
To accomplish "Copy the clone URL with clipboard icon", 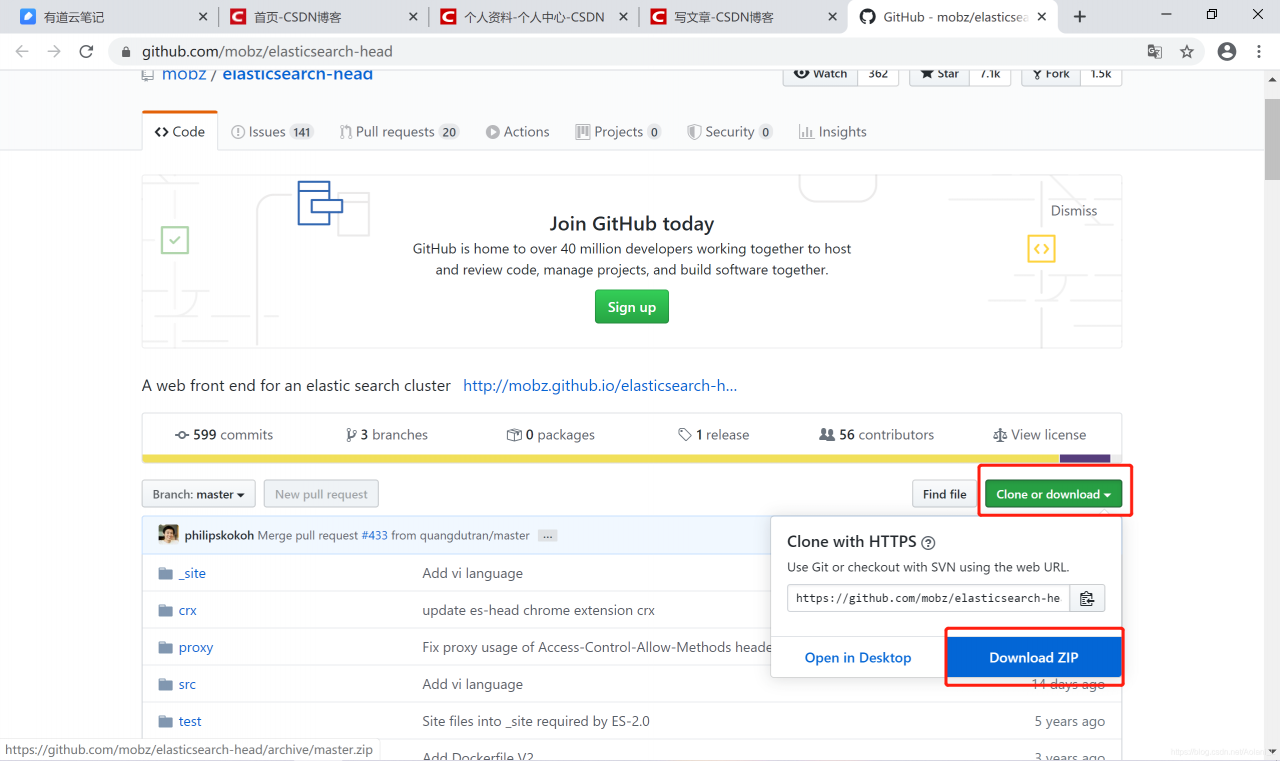I will click(1087, 599).
